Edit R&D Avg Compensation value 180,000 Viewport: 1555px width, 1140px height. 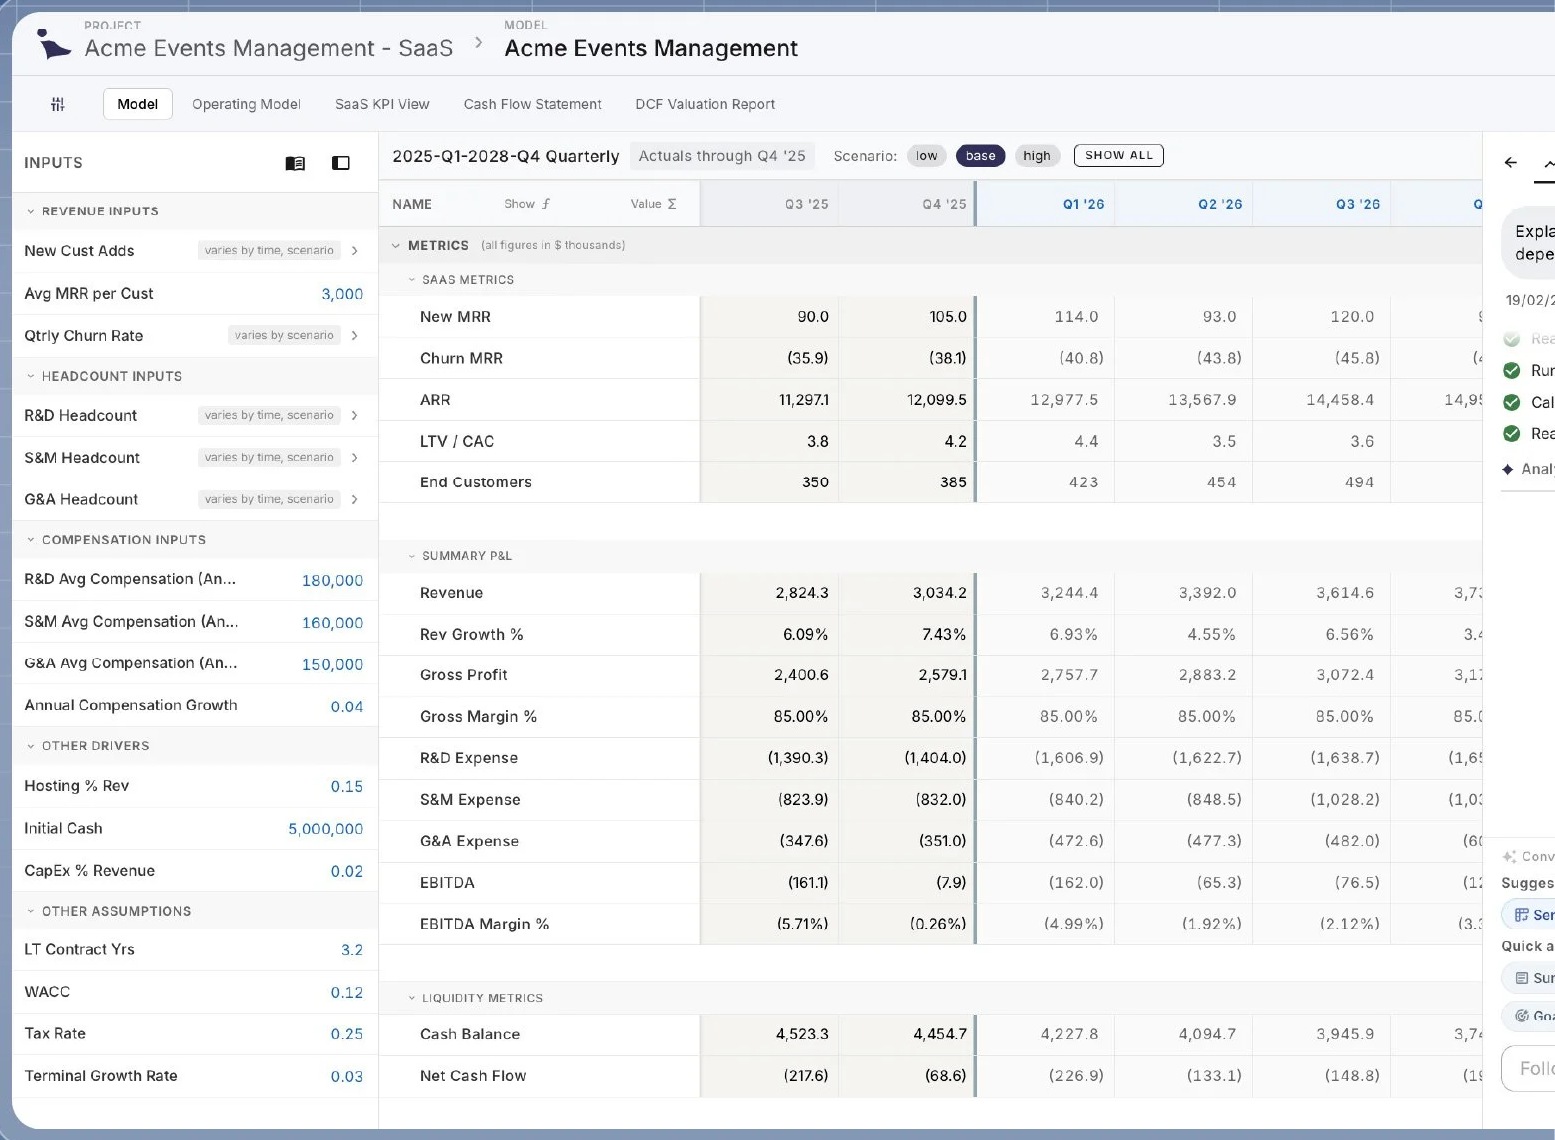coord(333,581)
